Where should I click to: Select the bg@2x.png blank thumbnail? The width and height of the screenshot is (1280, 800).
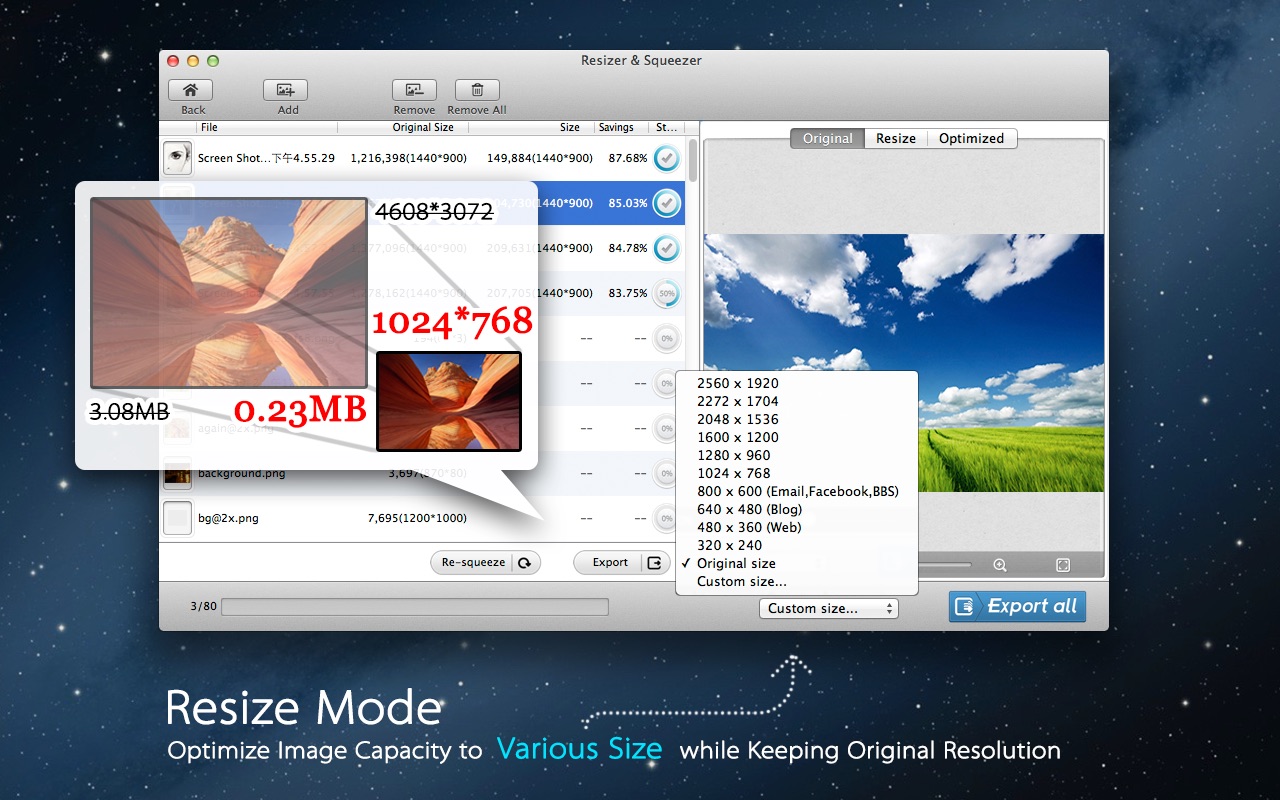(x=177, y=518)
